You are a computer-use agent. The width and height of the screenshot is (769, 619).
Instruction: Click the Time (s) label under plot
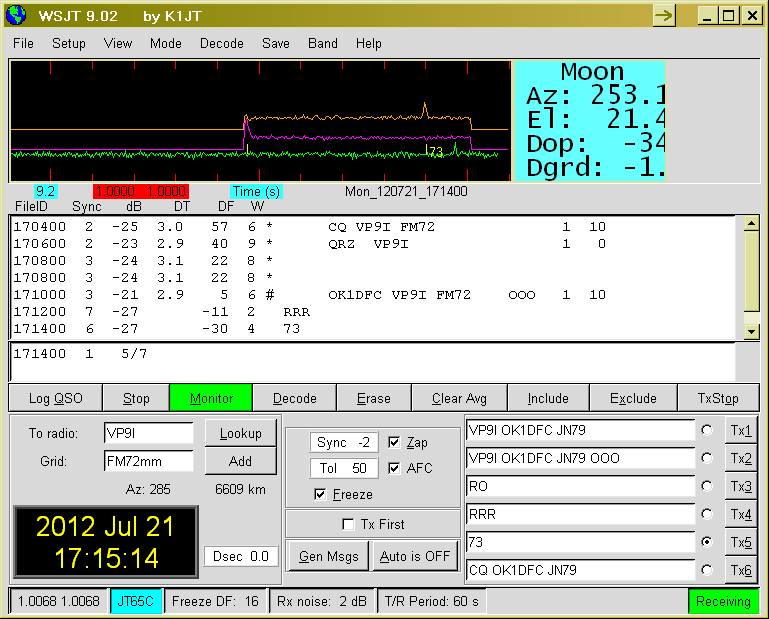click(x=256, y=191)
